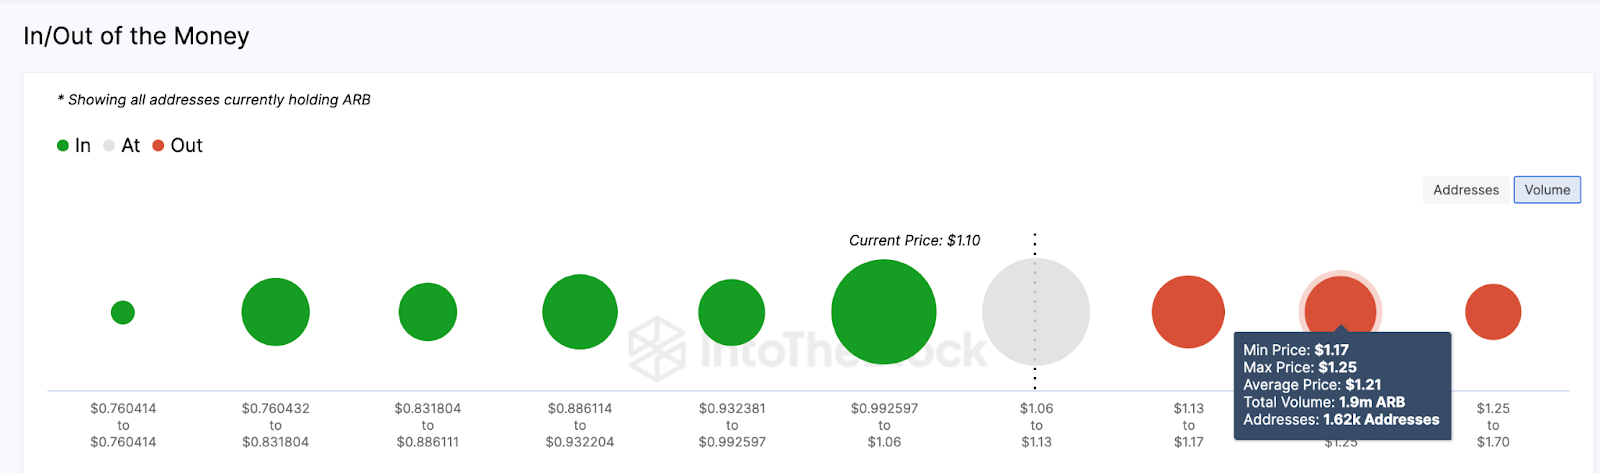Click the small green bubble at $0.760414
Screen dimensions: 1600x473
[x=123, y=313]
